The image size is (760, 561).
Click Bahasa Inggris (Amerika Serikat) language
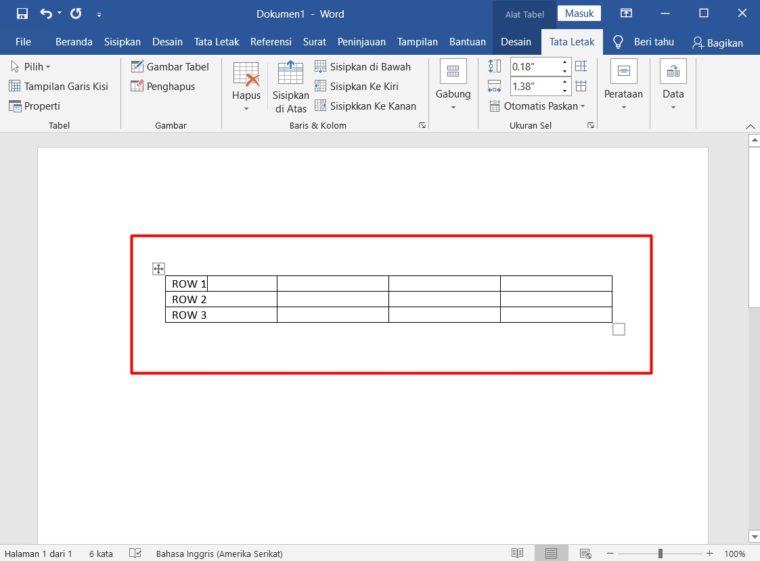[219, 553]
